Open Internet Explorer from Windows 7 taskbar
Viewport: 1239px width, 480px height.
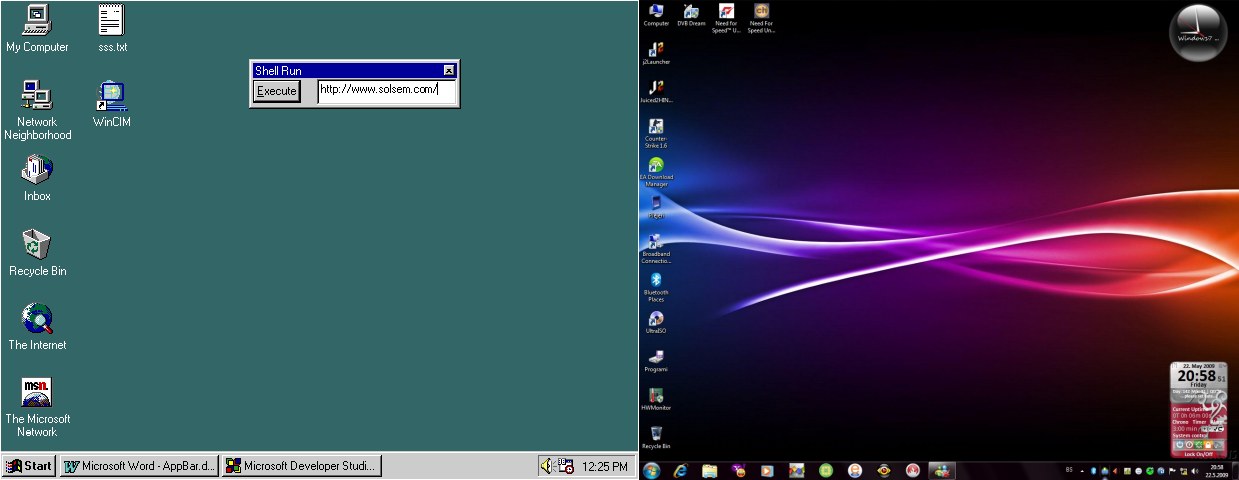click(681, 470)
